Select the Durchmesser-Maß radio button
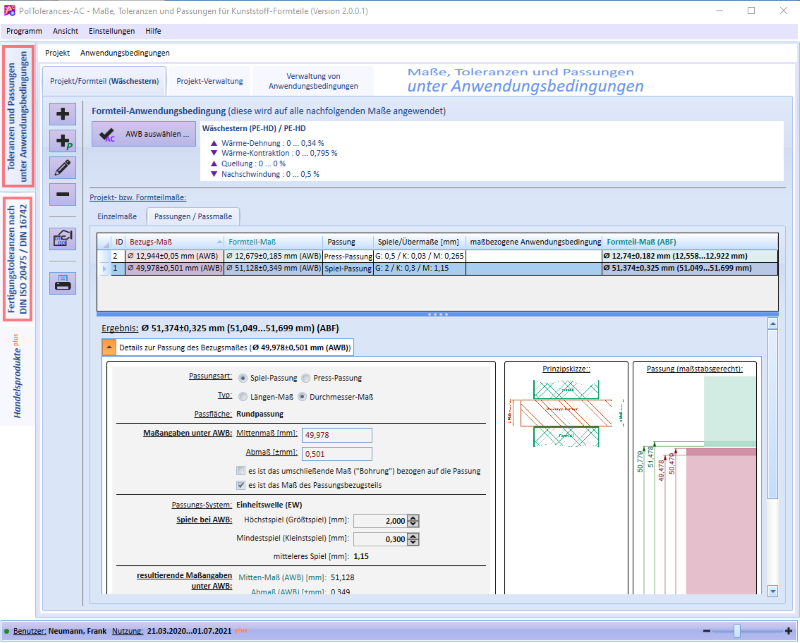The height and width of the screenshot is (643, 800). pos(302,397)
